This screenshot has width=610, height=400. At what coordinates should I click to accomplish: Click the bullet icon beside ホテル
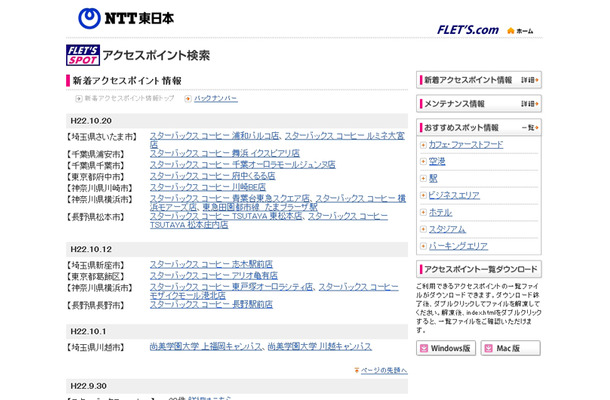pyautogui.click(x=423, y=212)
